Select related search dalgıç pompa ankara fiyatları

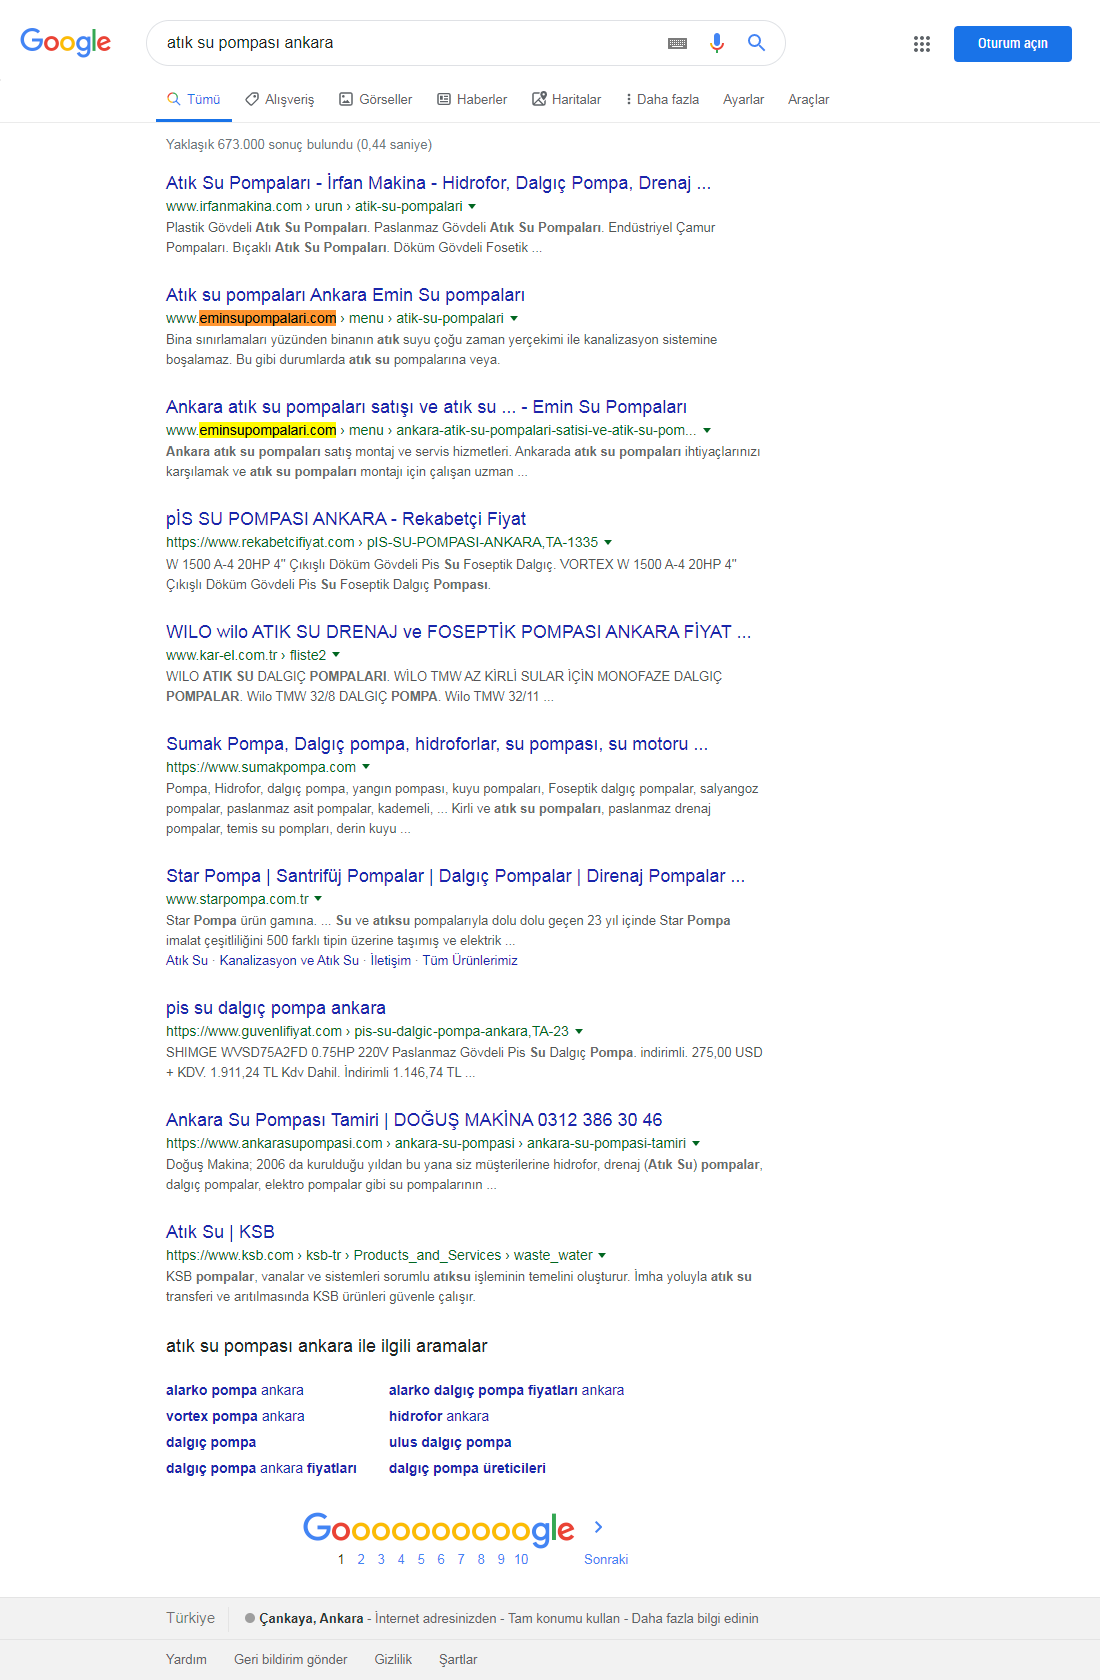coord(261,1468)
